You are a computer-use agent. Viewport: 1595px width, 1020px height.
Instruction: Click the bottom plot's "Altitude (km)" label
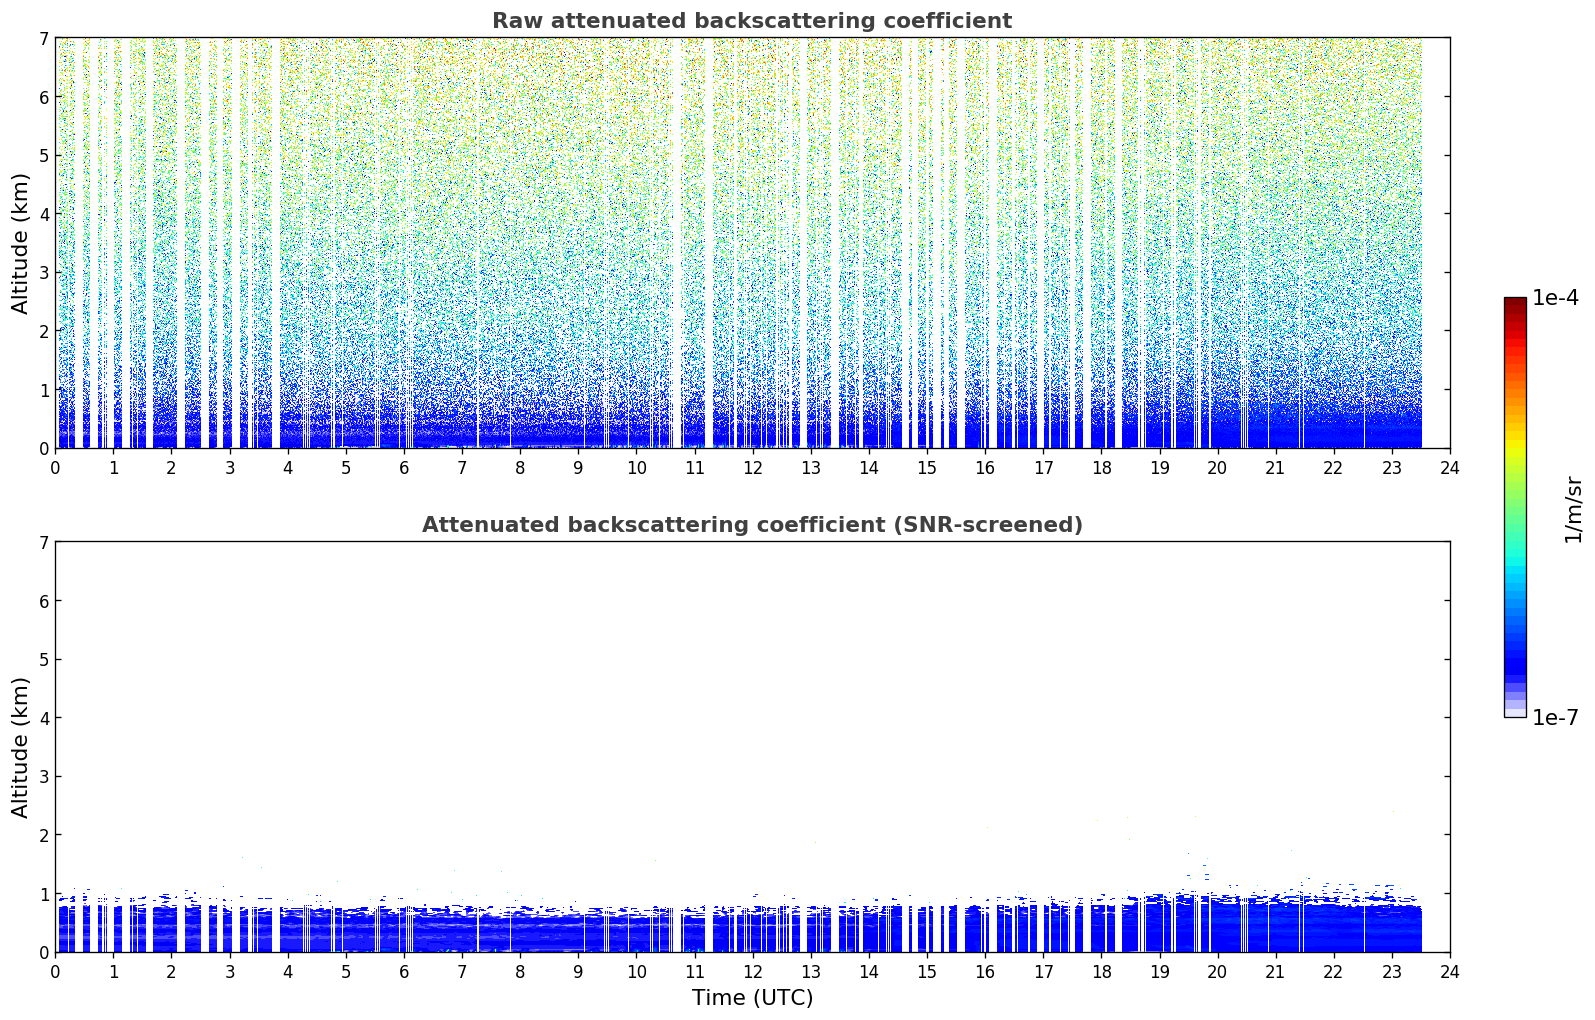click(21, 747)
